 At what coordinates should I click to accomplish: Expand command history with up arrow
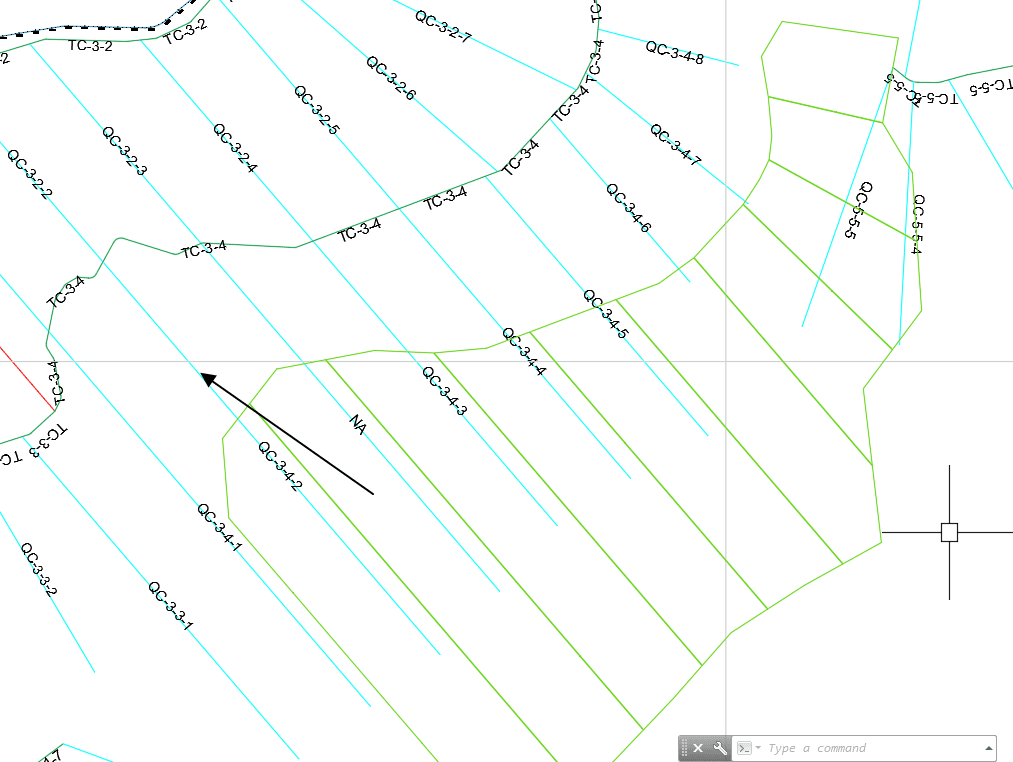pos(989,748)
